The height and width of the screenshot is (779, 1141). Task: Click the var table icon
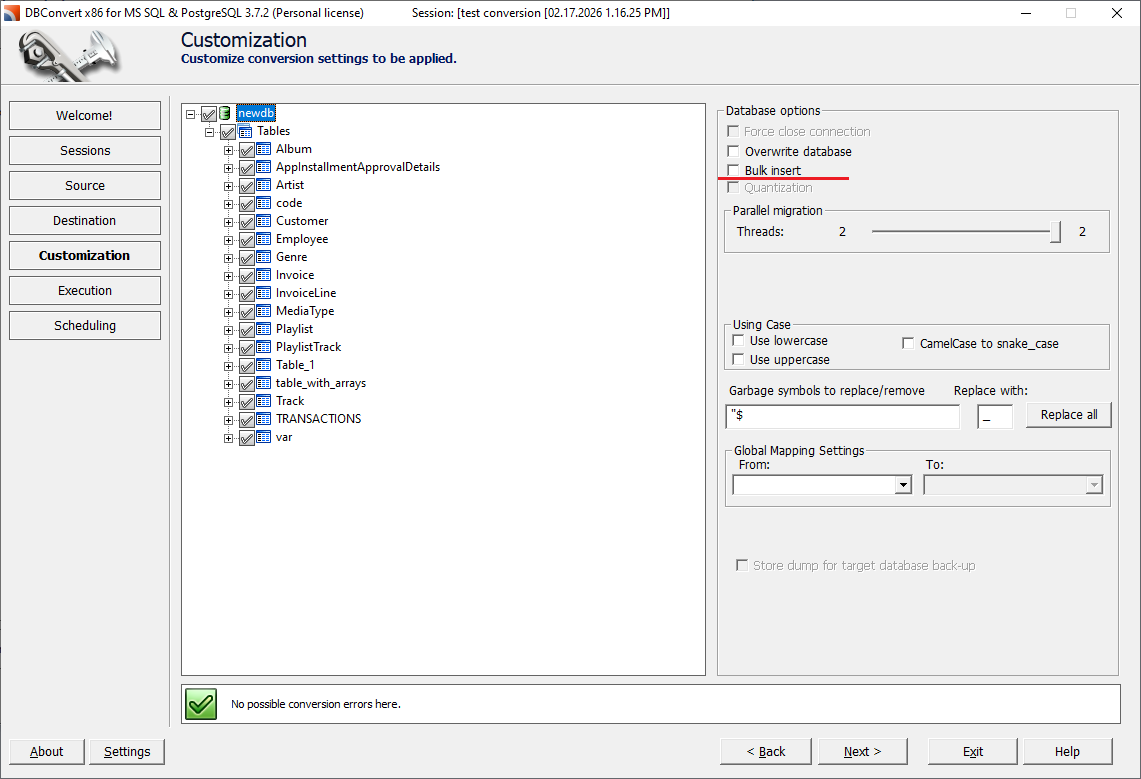click(263, 437)
